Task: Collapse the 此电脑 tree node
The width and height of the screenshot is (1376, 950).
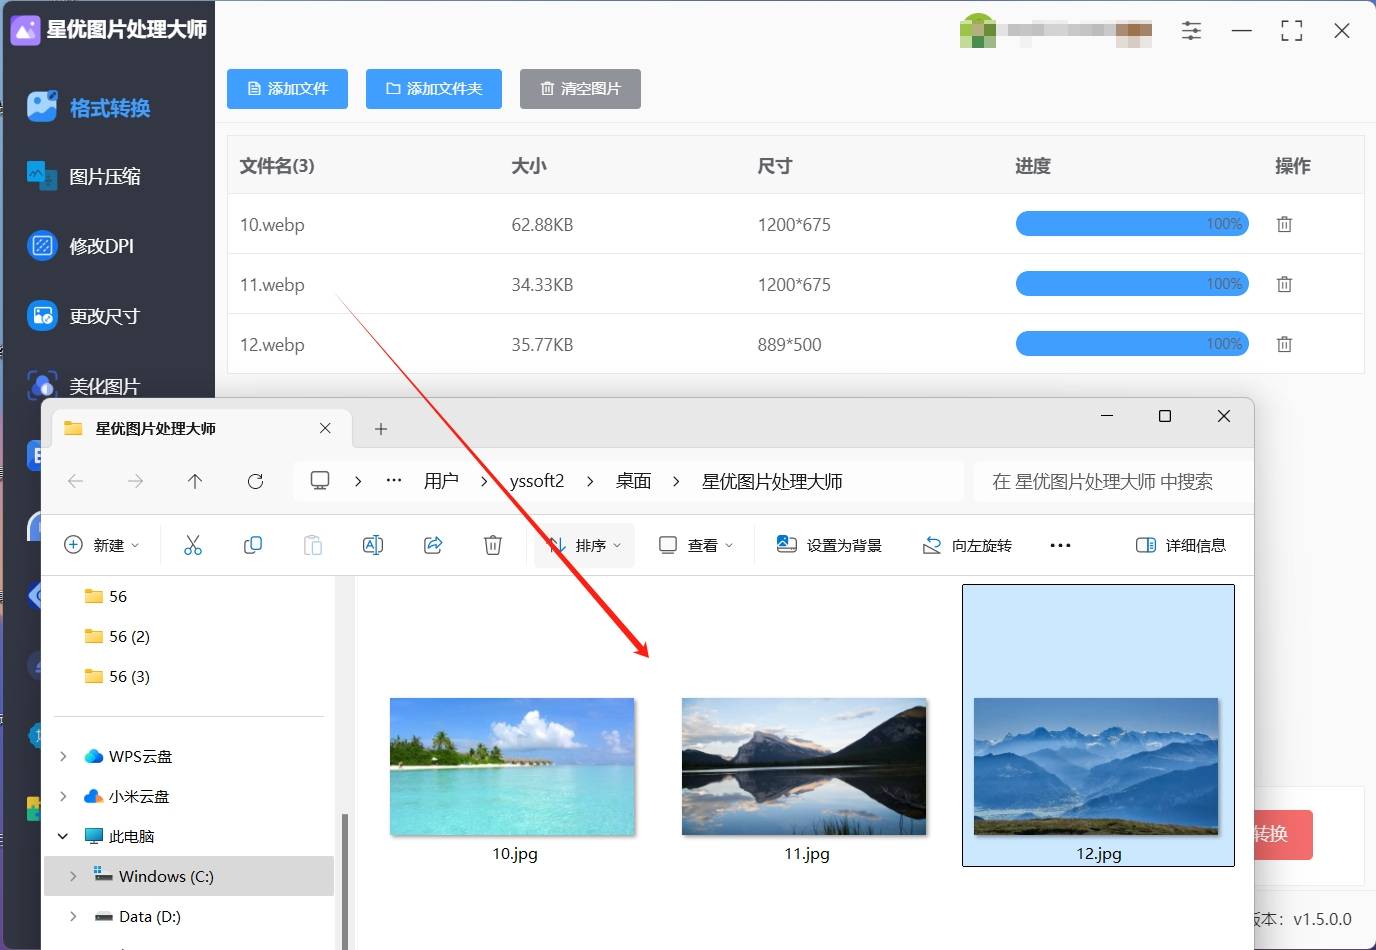Action: click(x=63, y=836)
